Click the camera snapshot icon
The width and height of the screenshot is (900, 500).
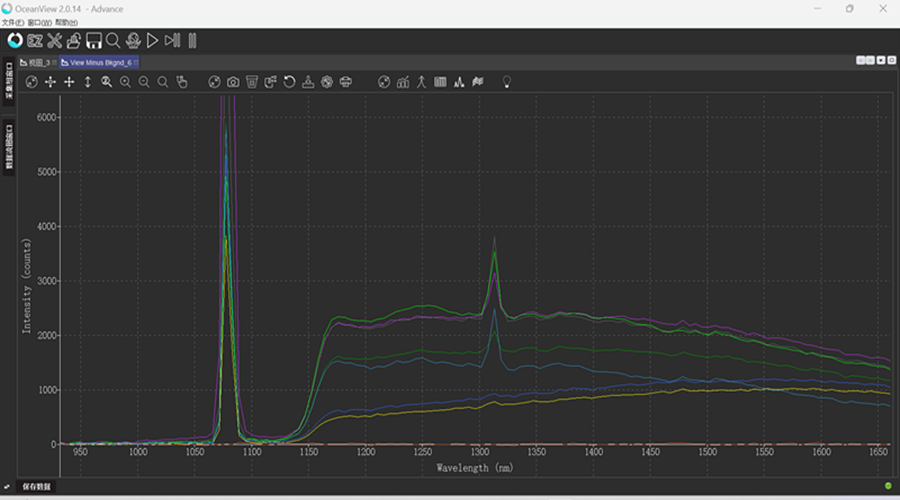[x=233, y=82]
